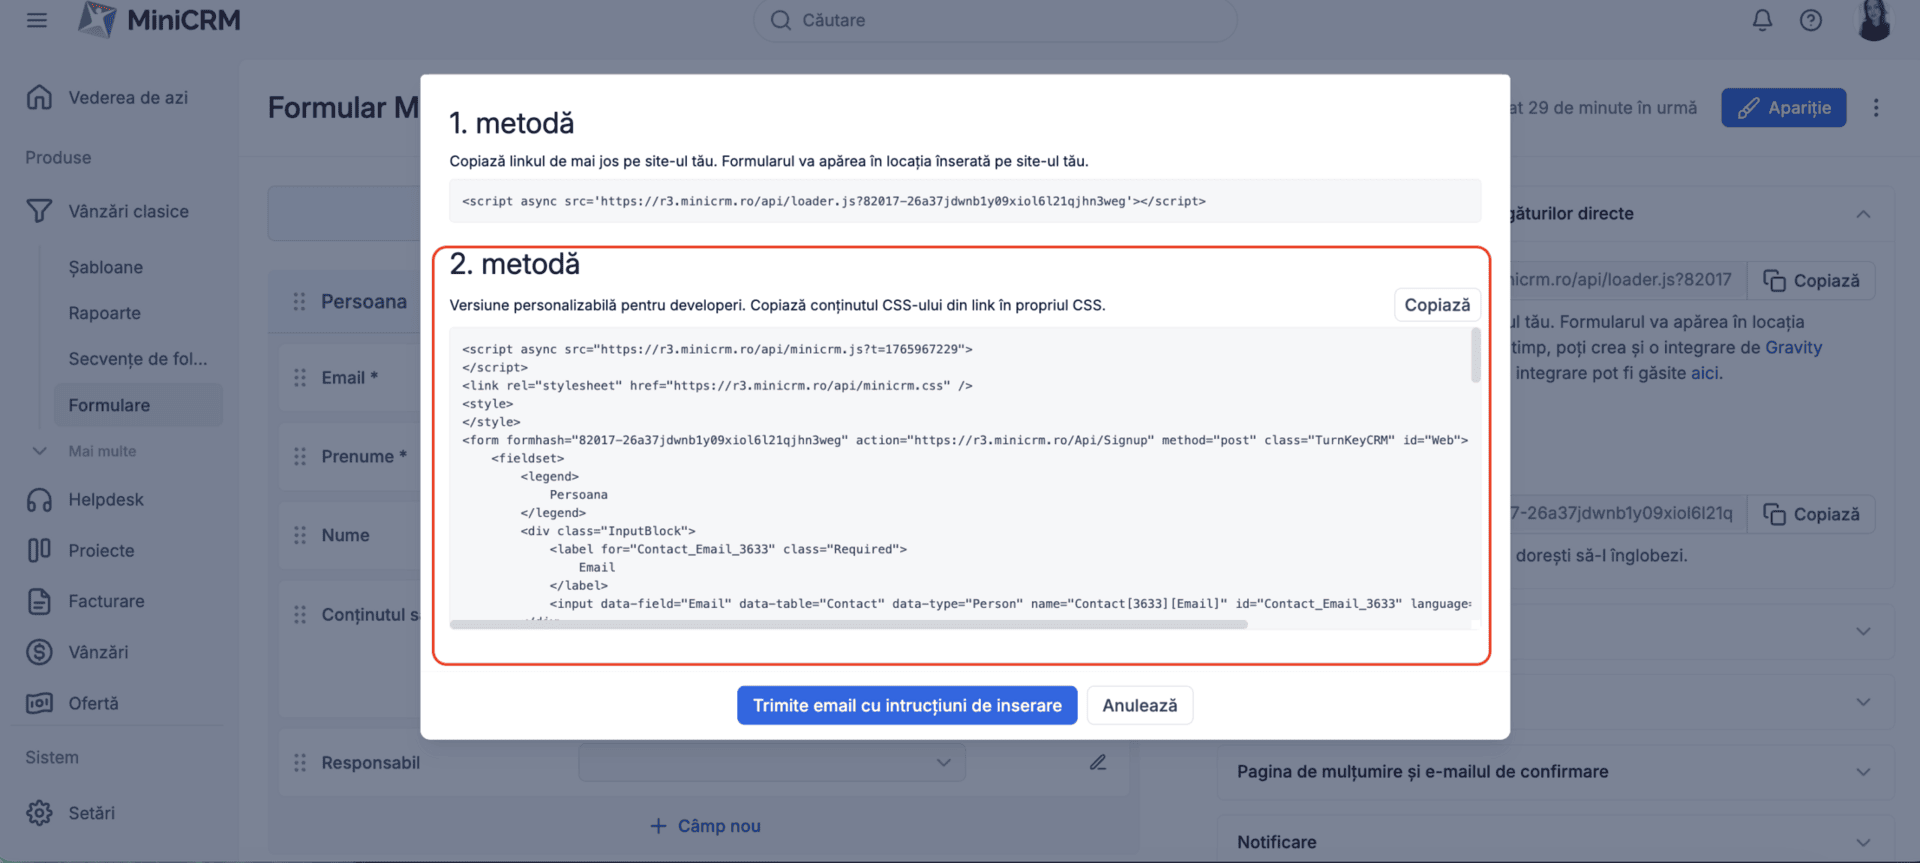This screenshot has height=863, width=1920.
Task: Click the Helpdesk headset icon
Action: (39, 500)
